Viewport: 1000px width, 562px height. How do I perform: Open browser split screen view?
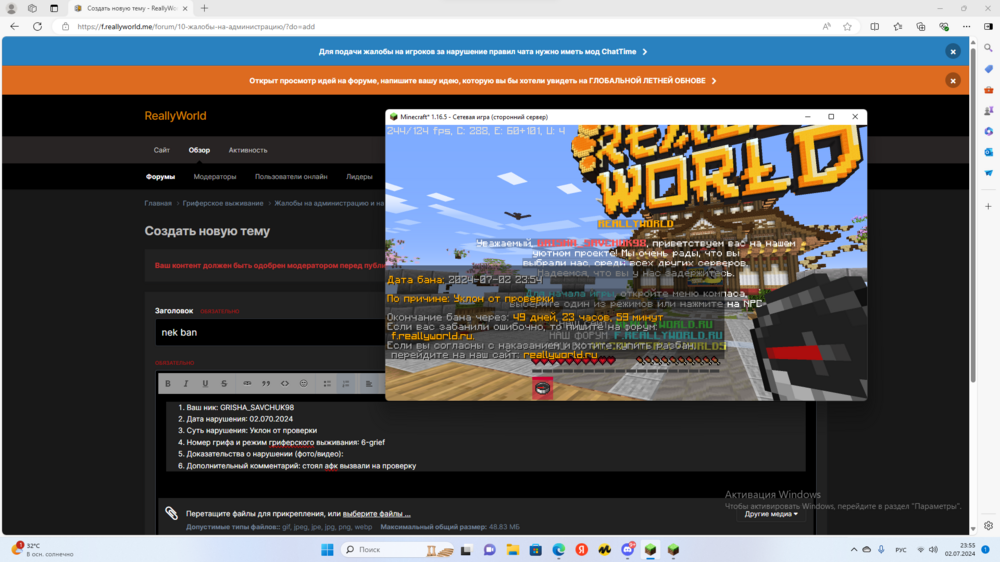[875, 27]
